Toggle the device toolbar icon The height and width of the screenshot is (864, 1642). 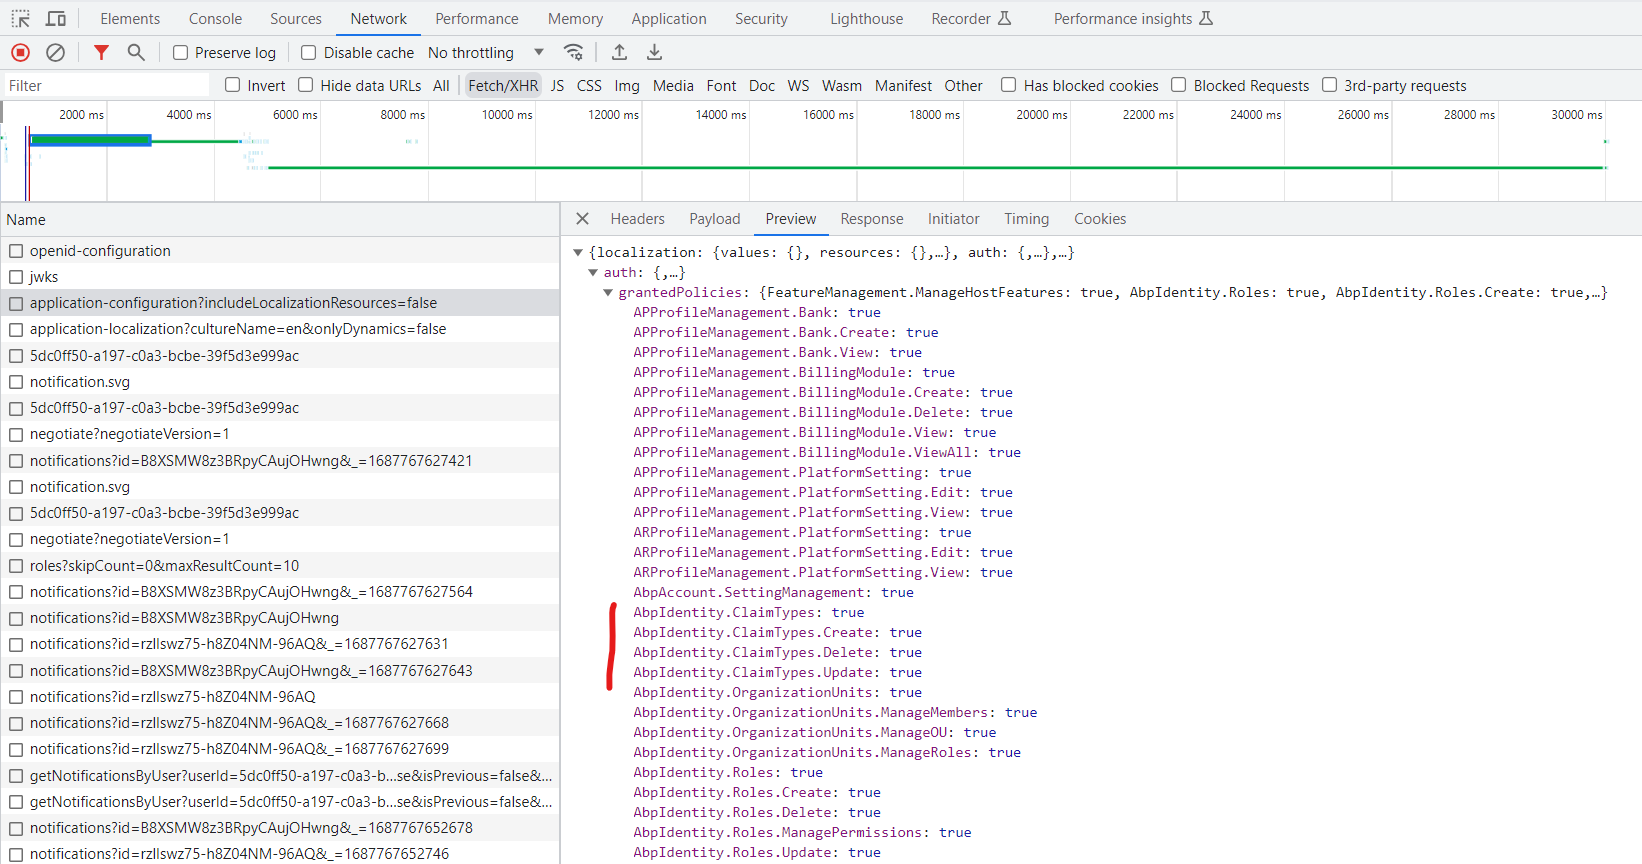[56, 19]
